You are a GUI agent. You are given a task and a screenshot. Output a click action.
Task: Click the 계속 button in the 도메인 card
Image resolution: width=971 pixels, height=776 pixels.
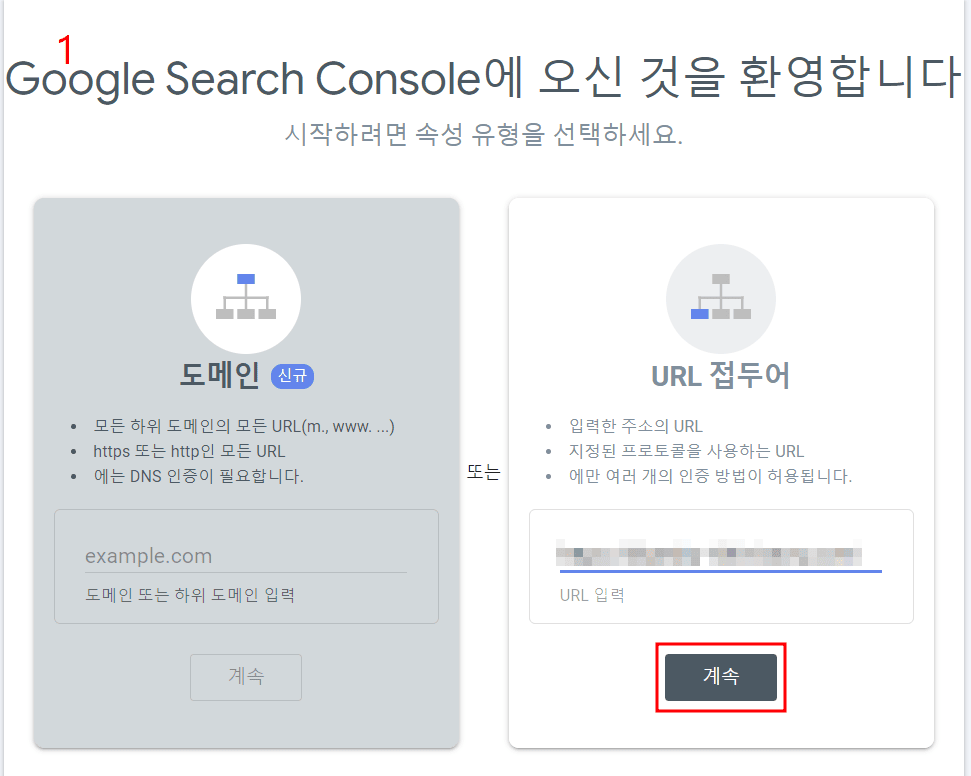click(x=245, y=677)
